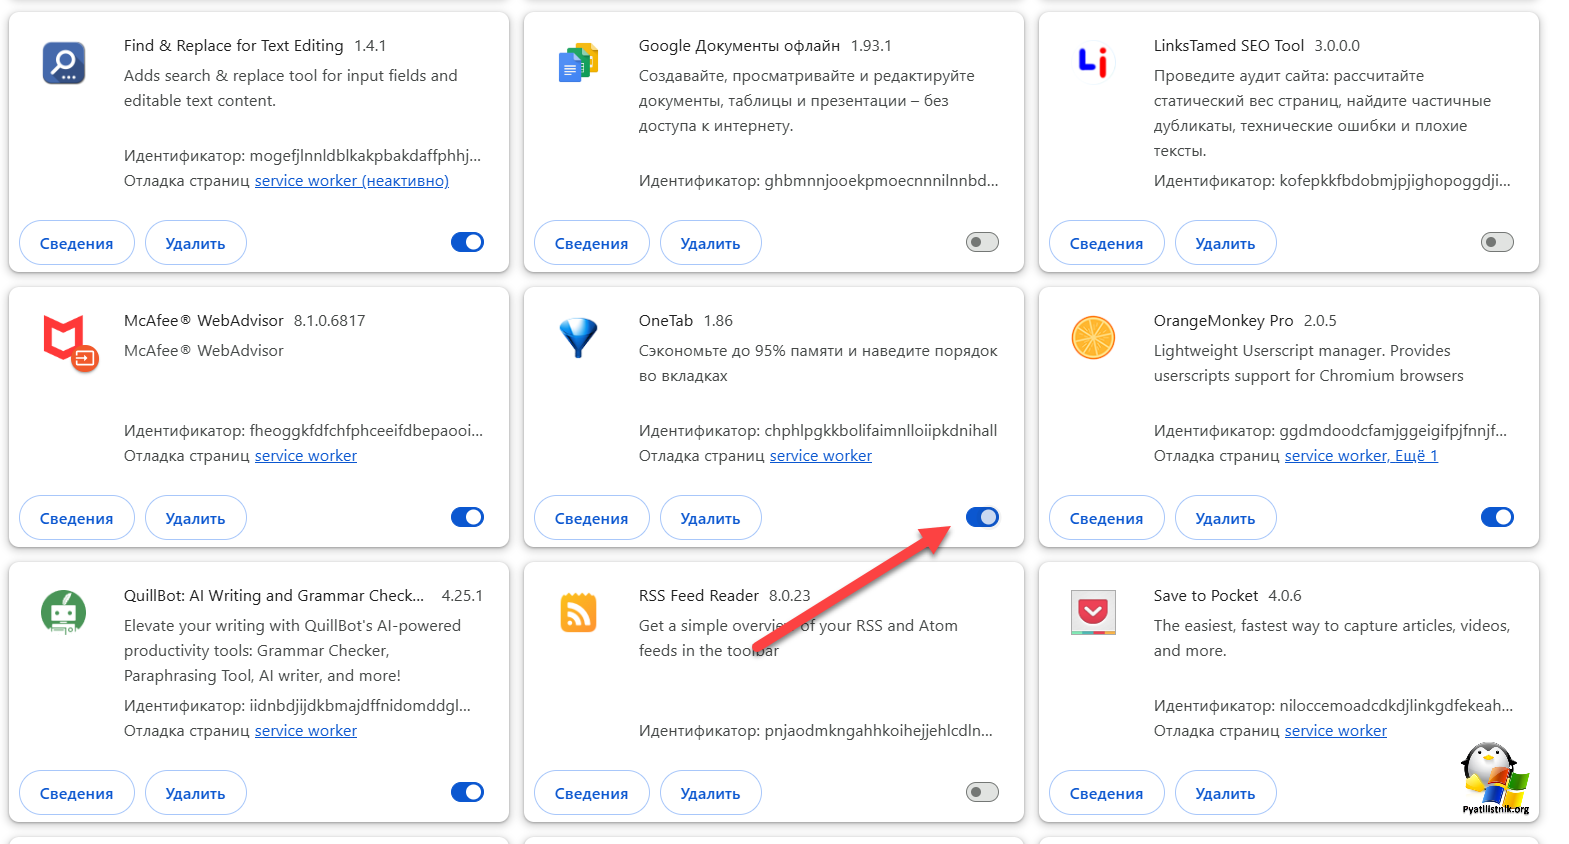1569x844 pixels.
Task: Click Удалить on RSS Feed Reader
Action: [x=711, y=793]
